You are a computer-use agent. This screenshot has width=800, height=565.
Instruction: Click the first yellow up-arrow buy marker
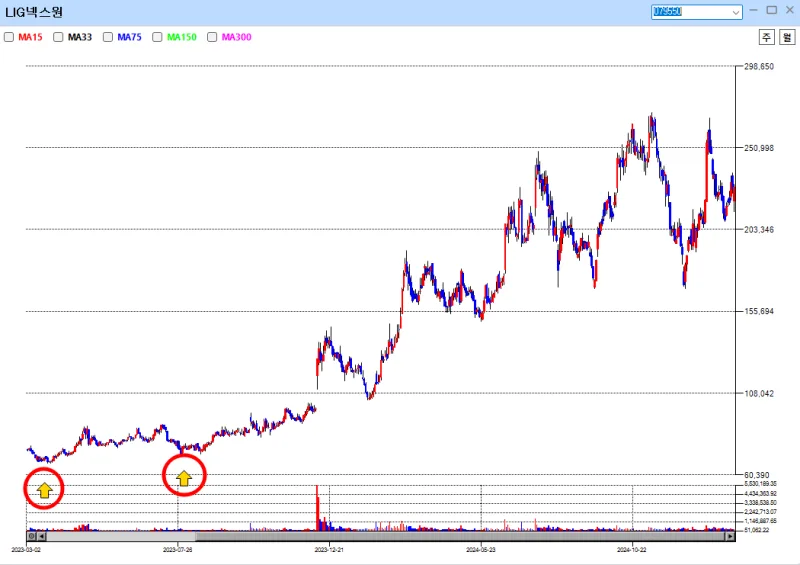click(44, 490)
